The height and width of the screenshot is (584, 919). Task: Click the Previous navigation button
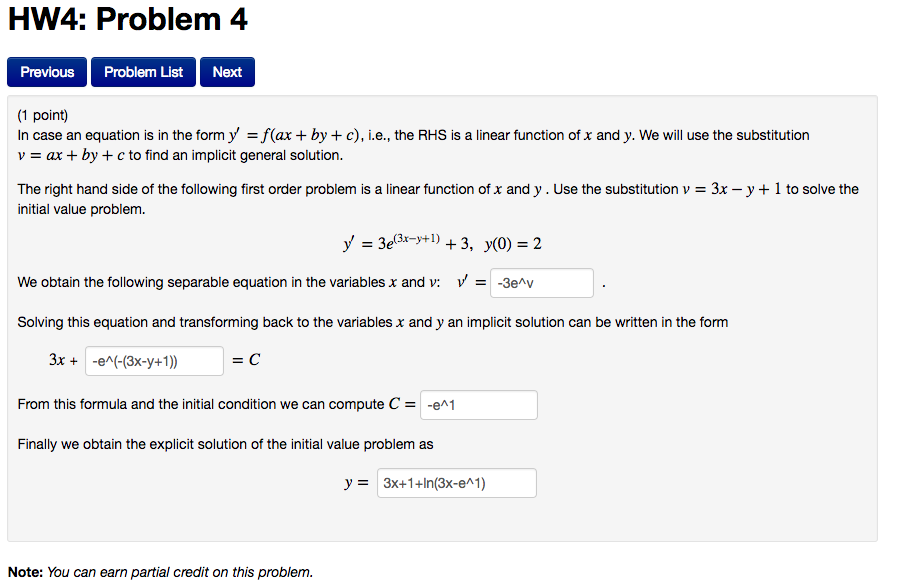coord(46,71)
